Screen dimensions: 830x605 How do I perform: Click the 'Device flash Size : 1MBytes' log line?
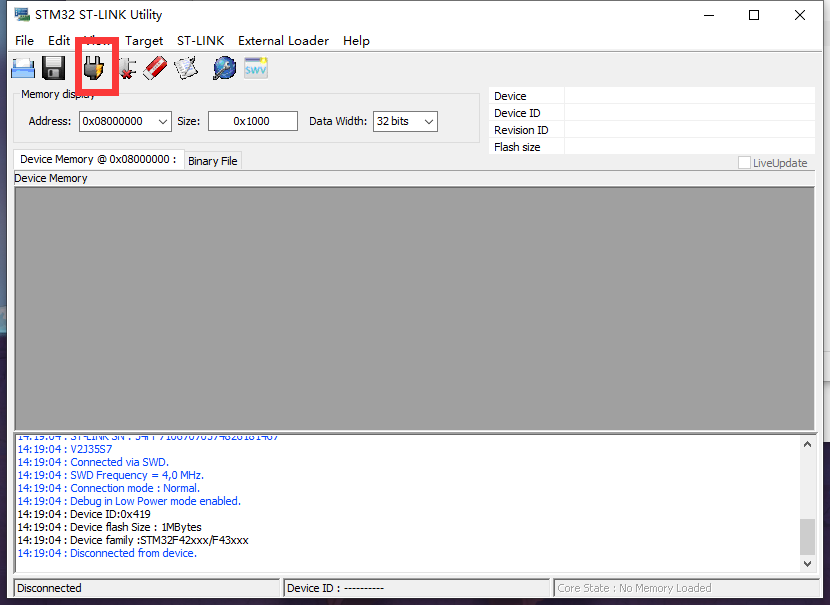click(x=110, y=527)
